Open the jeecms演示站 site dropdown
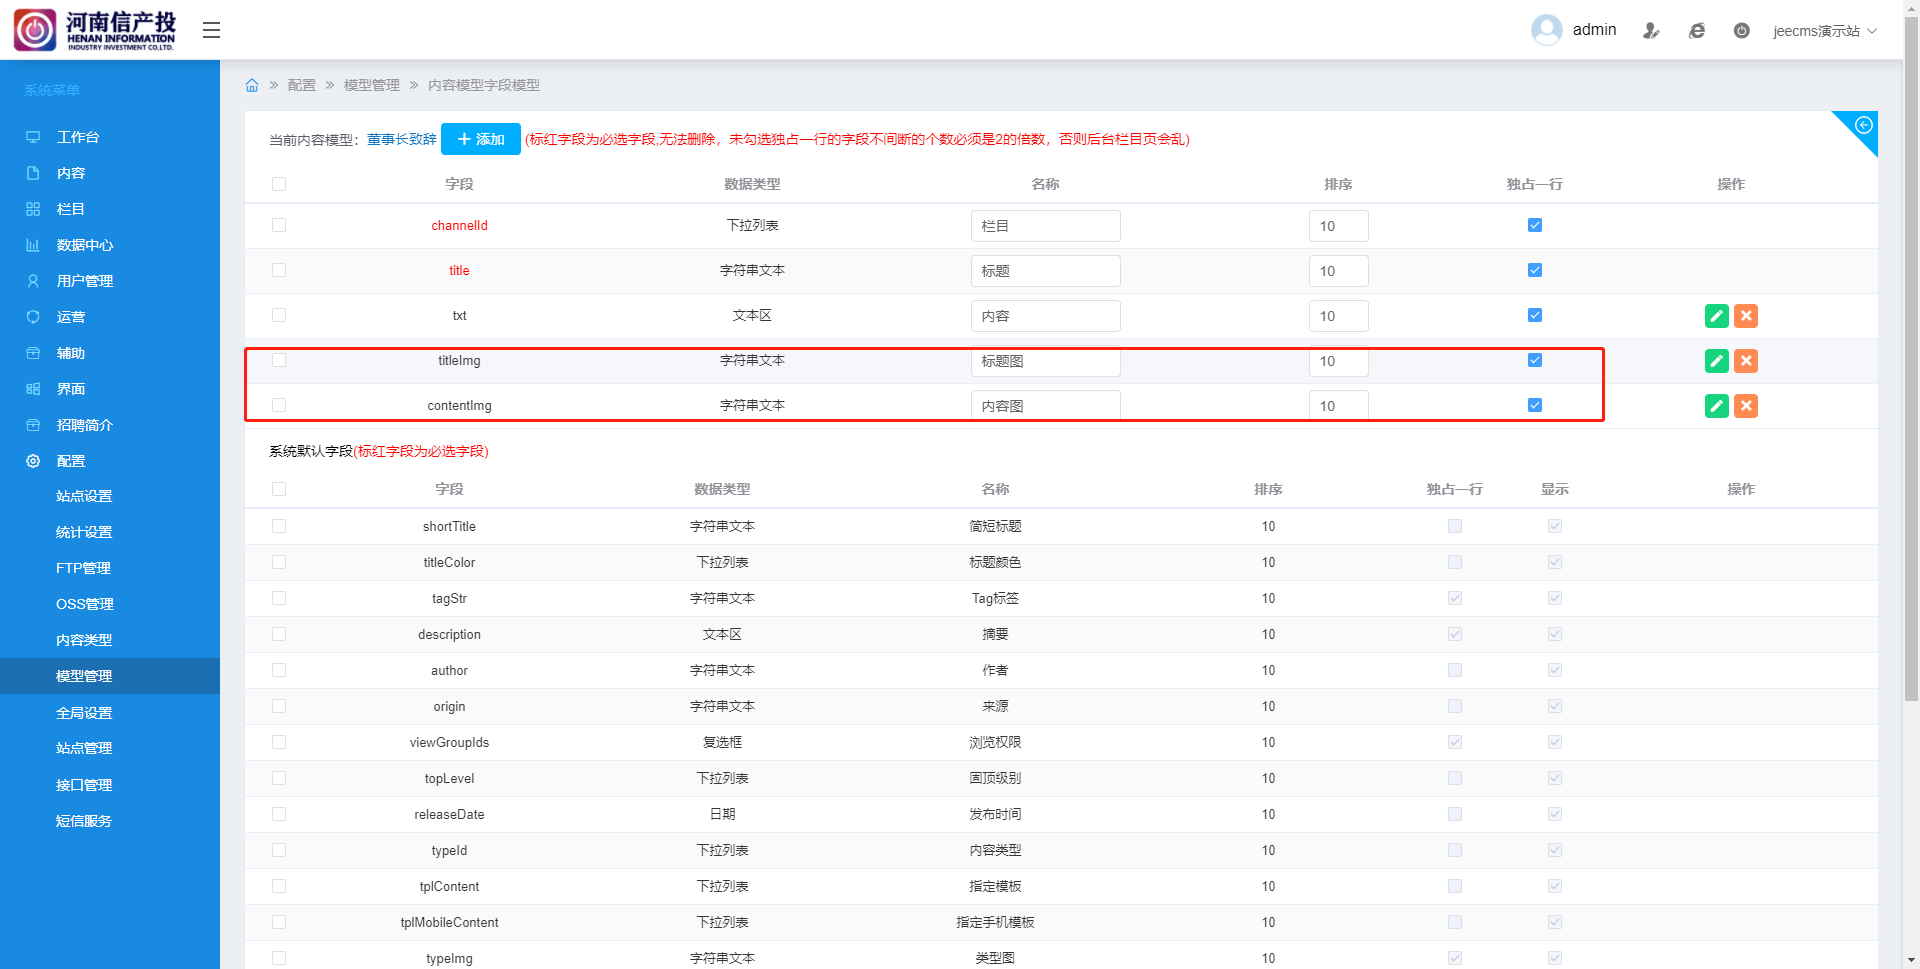This screenshot has width=1920, height=969. pos(1825,31)
